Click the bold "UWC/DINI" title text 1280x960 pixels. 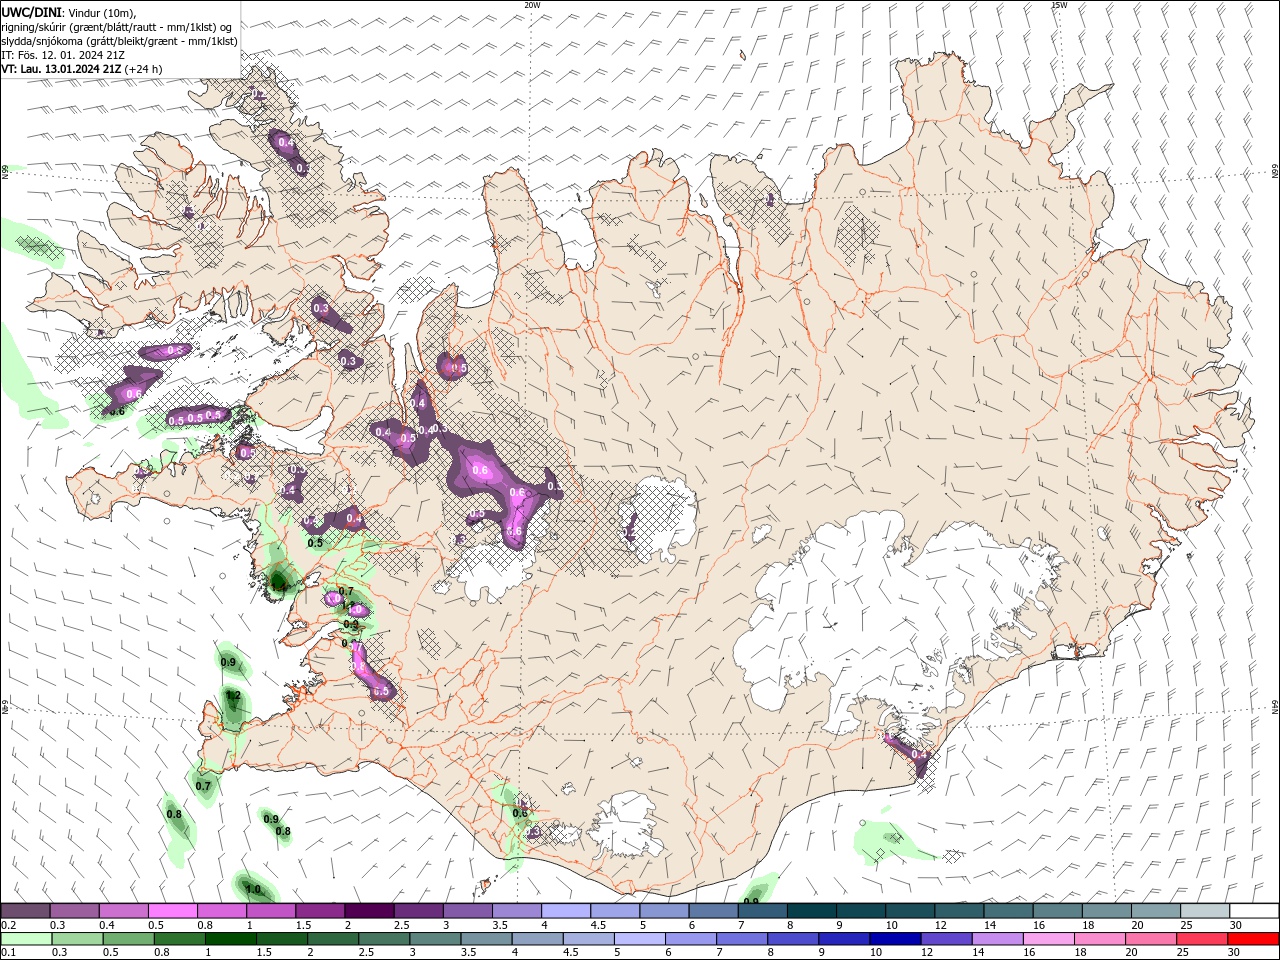[32, 12]
